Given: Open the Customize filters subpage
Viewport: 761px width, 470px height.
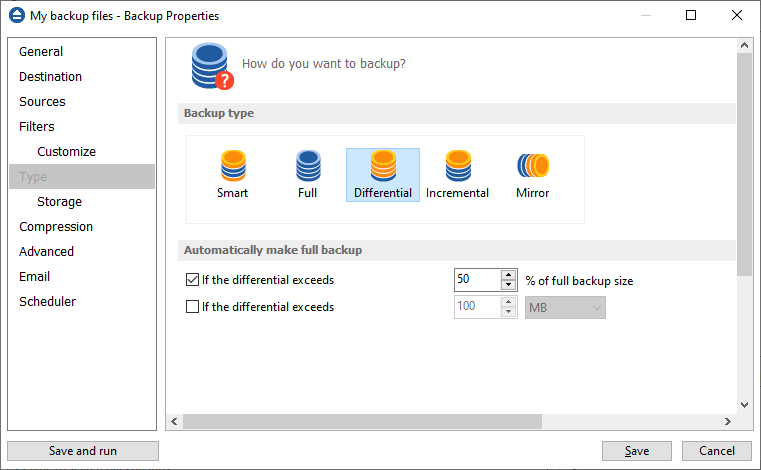Looking at the screenshot, I should (82, 151).
